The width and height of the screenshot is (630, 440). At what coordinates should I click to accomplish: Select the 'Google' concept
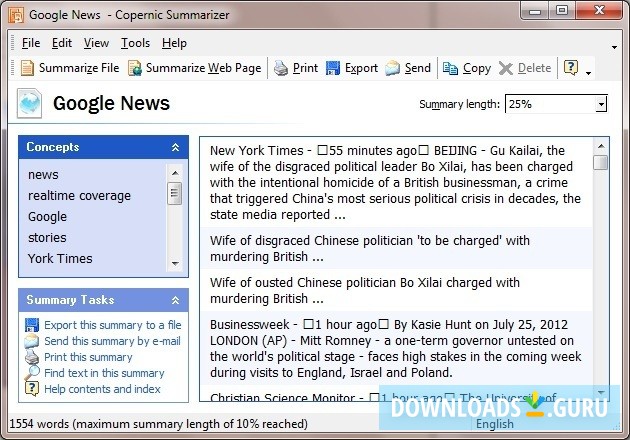pyautogui.click(x=47, y=217)
